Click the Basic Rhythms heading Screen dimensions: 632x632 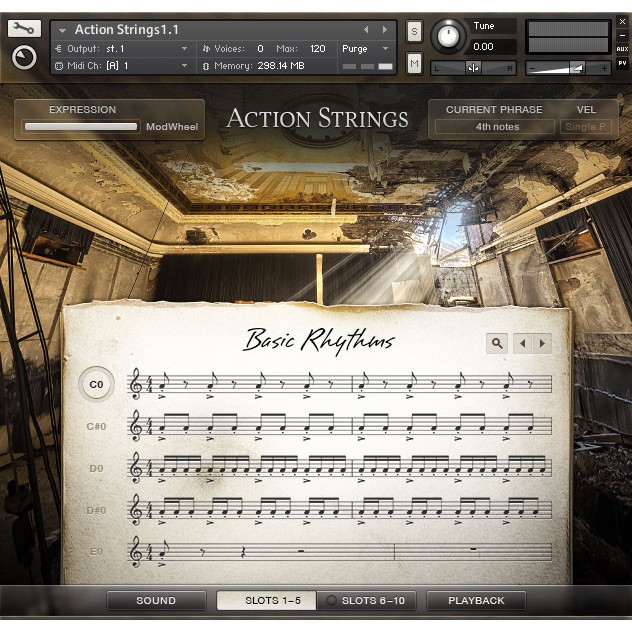[319, 341]
